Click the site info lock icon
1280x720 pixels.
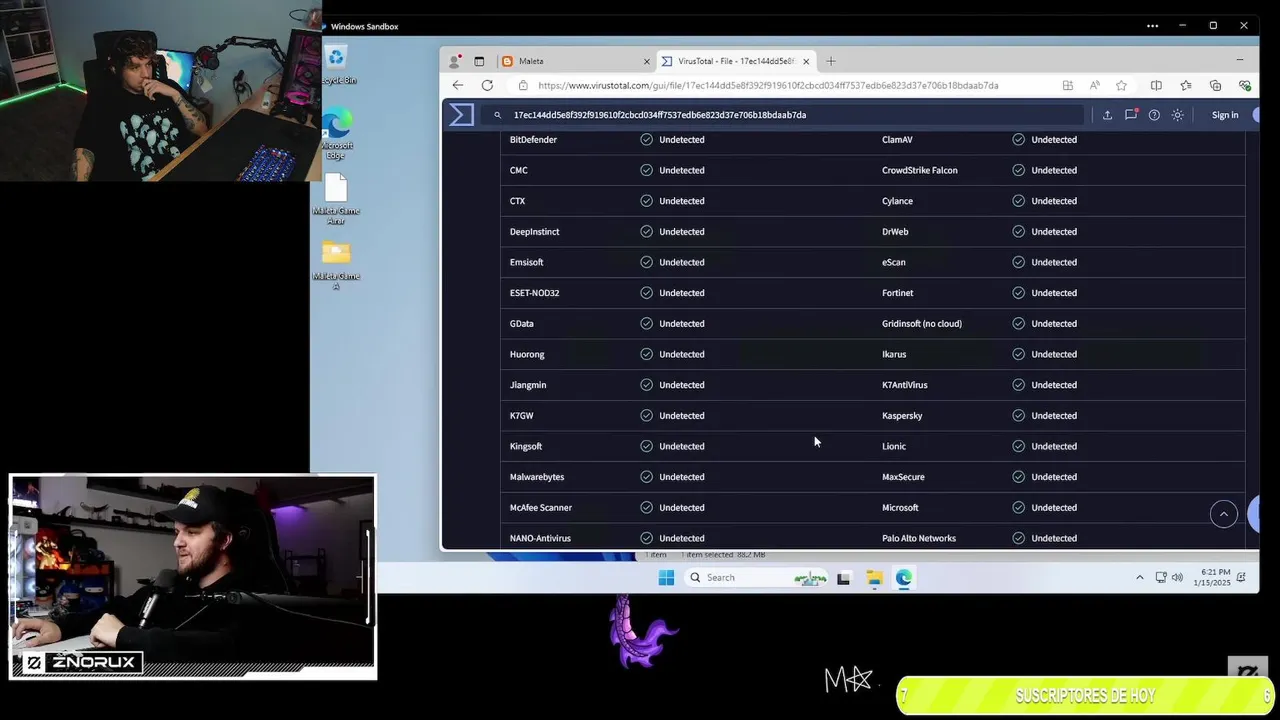[x=522, y=86]
